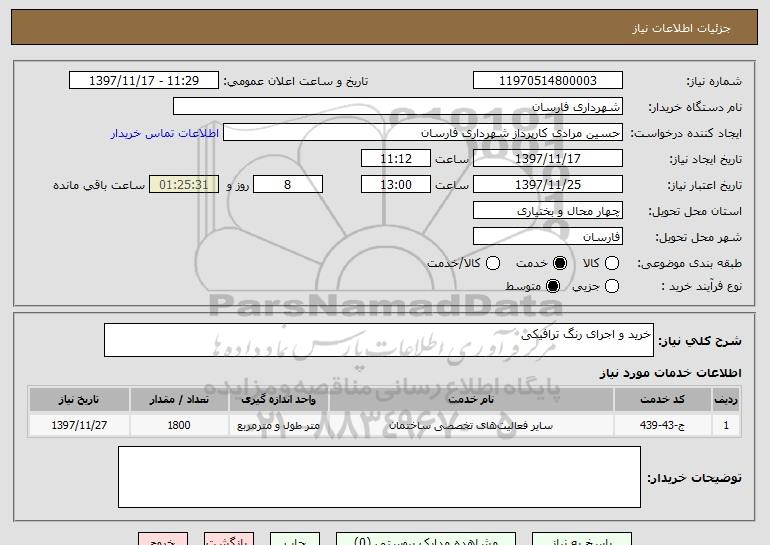Image resolution: width=770 pixels, height=545 pixels.
Task: Click the need date cell 1397/11/27
Action: (79, 425)
